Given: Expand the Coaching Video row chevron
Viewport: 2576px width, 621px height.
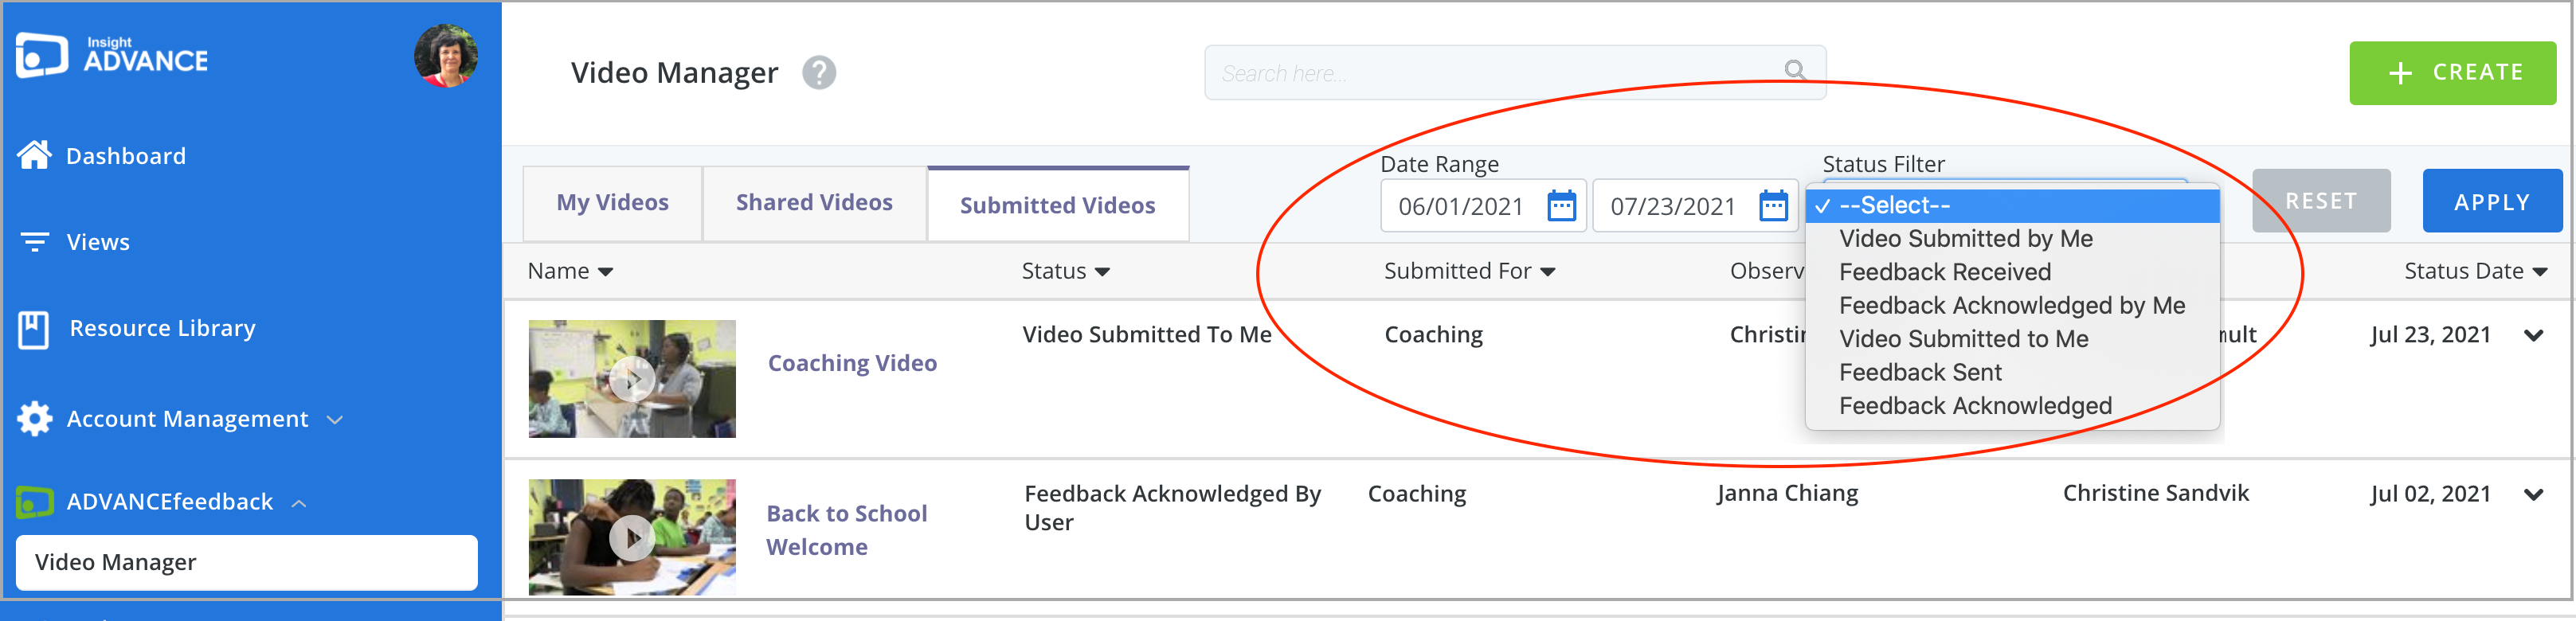Looking at the screenshot, I should coord(2533,336).
